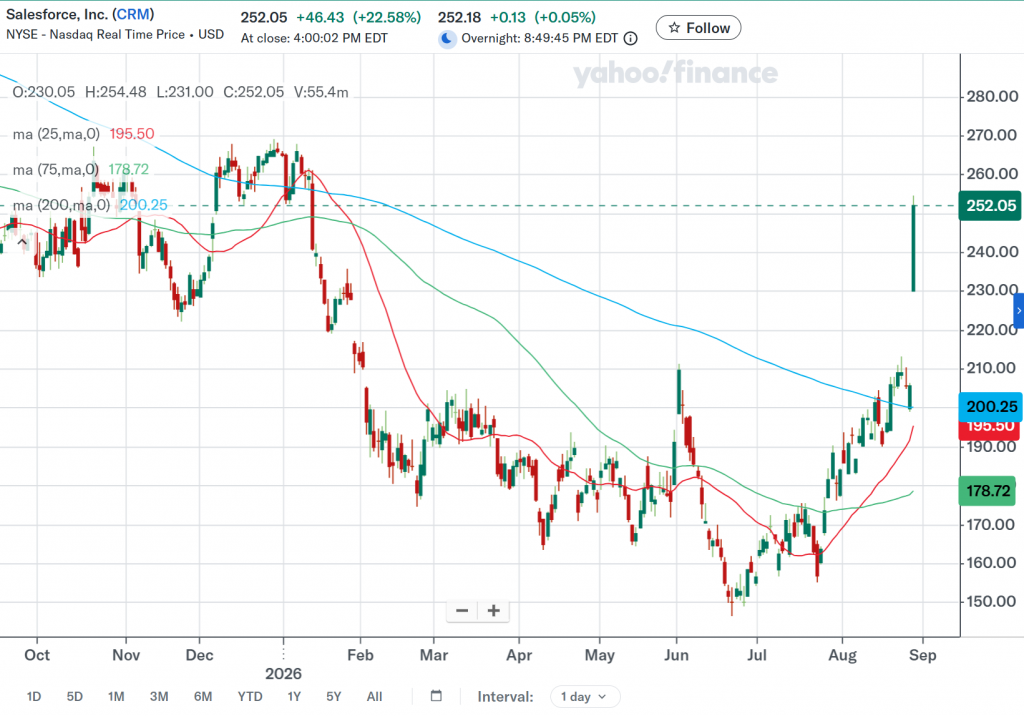Select the 1M time range
Image resolution: width=1024 pixels, height=716 pixels.
[x=116, y=697]
